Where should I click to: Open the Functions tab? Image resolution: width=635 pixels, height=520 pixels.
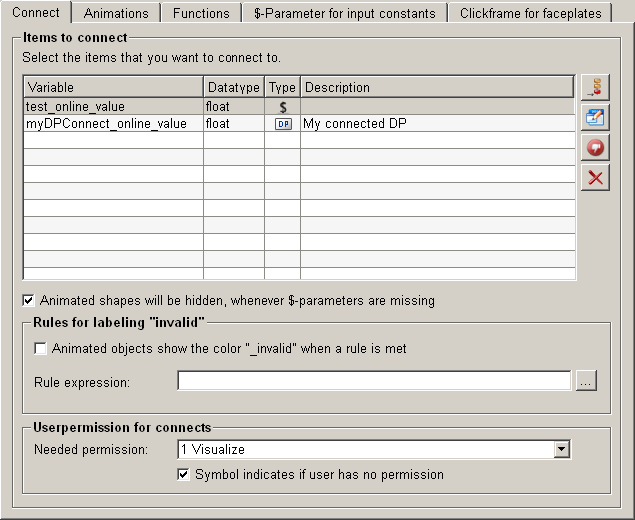201,13
